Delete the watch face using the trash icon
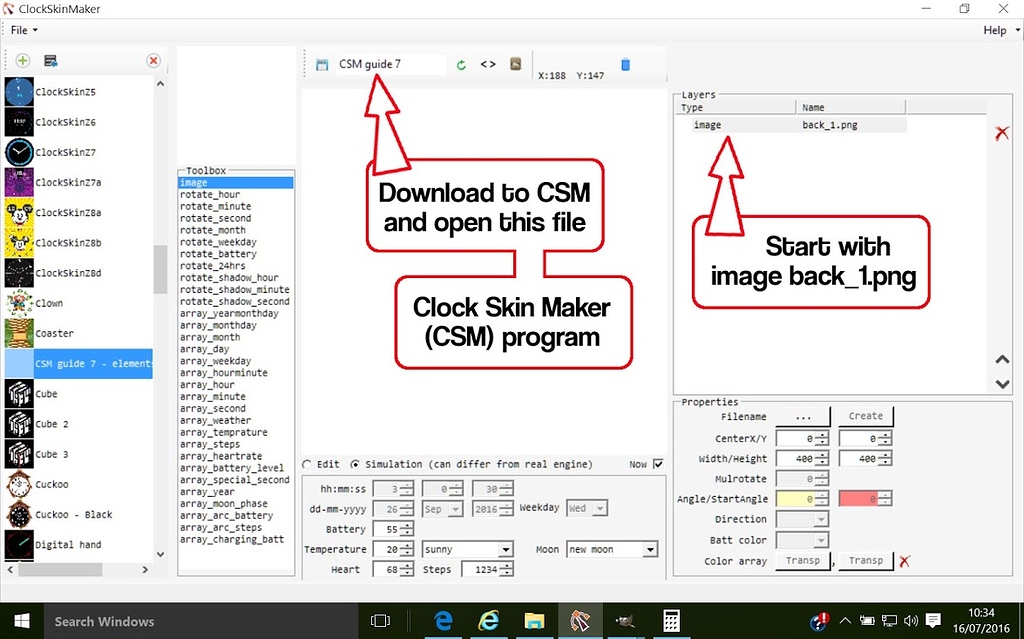This screenshot has width=1024, height=639. pyautogui.click(x=624, y=63)
